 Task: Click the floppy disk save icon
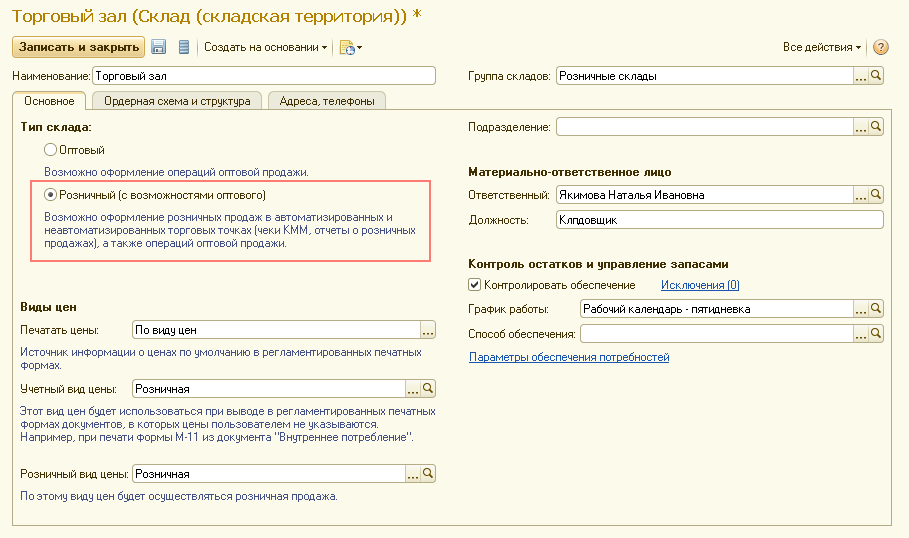158,47
